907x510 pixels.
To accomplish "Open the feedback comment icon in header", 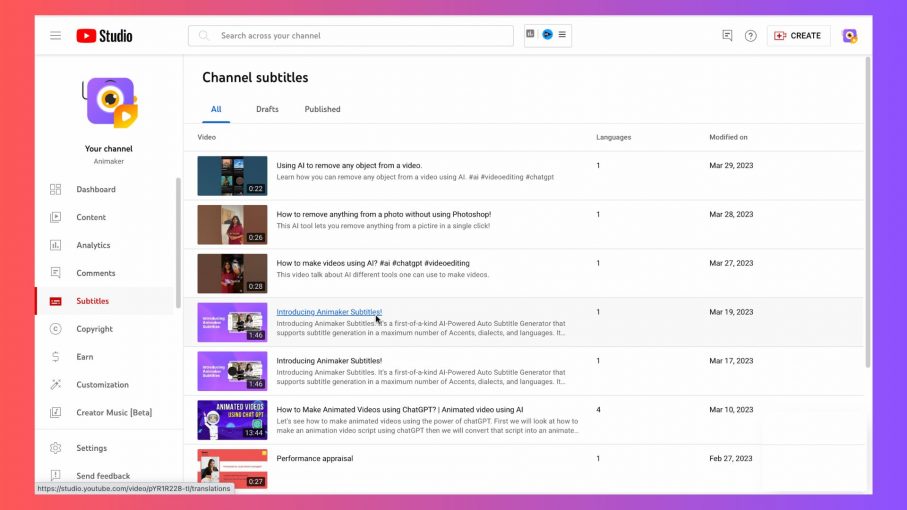I will click(x=727, y=36).
